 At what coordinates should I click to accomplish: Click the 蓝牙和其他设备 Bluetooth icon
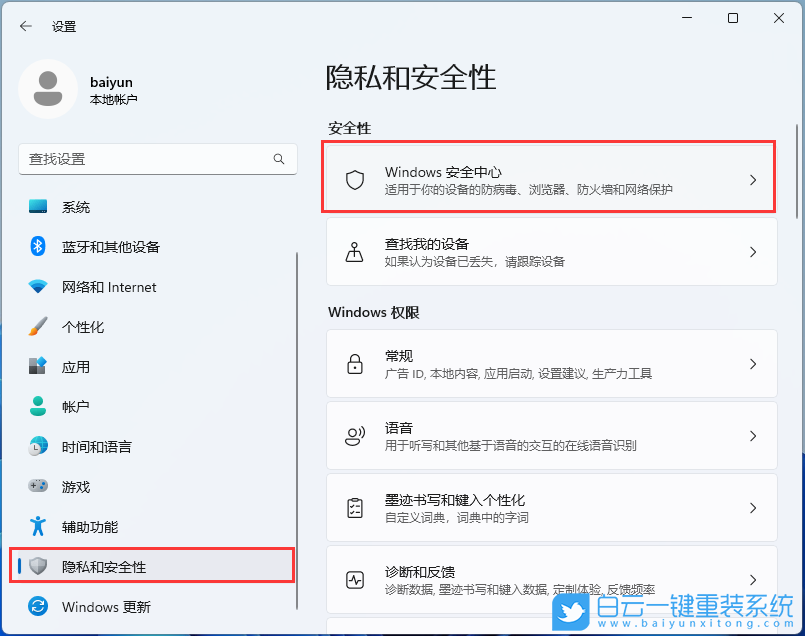37,247
